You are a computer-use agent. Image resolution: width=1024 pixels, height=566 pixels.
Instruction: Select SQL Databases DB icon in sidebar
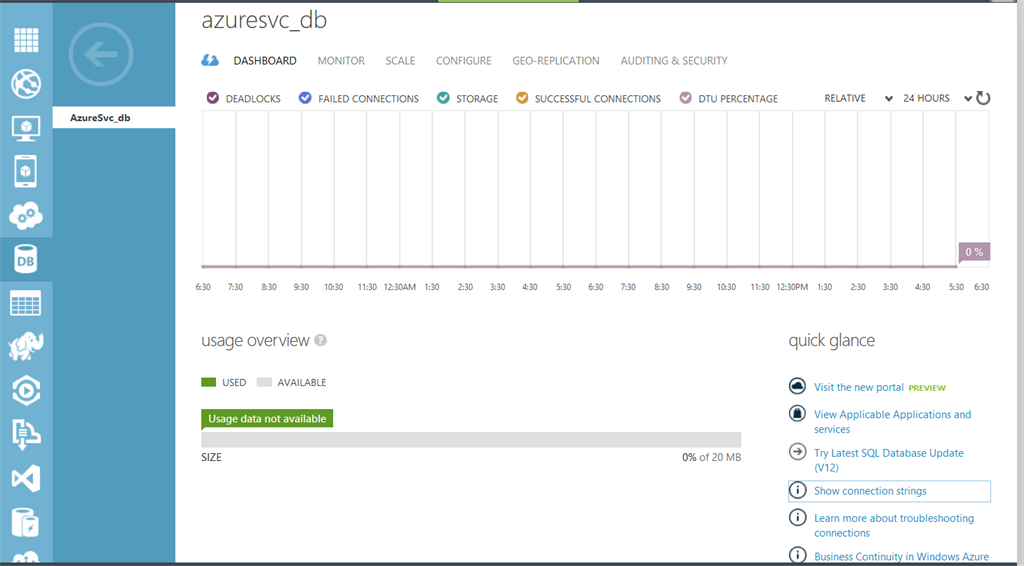coord(26,259)
